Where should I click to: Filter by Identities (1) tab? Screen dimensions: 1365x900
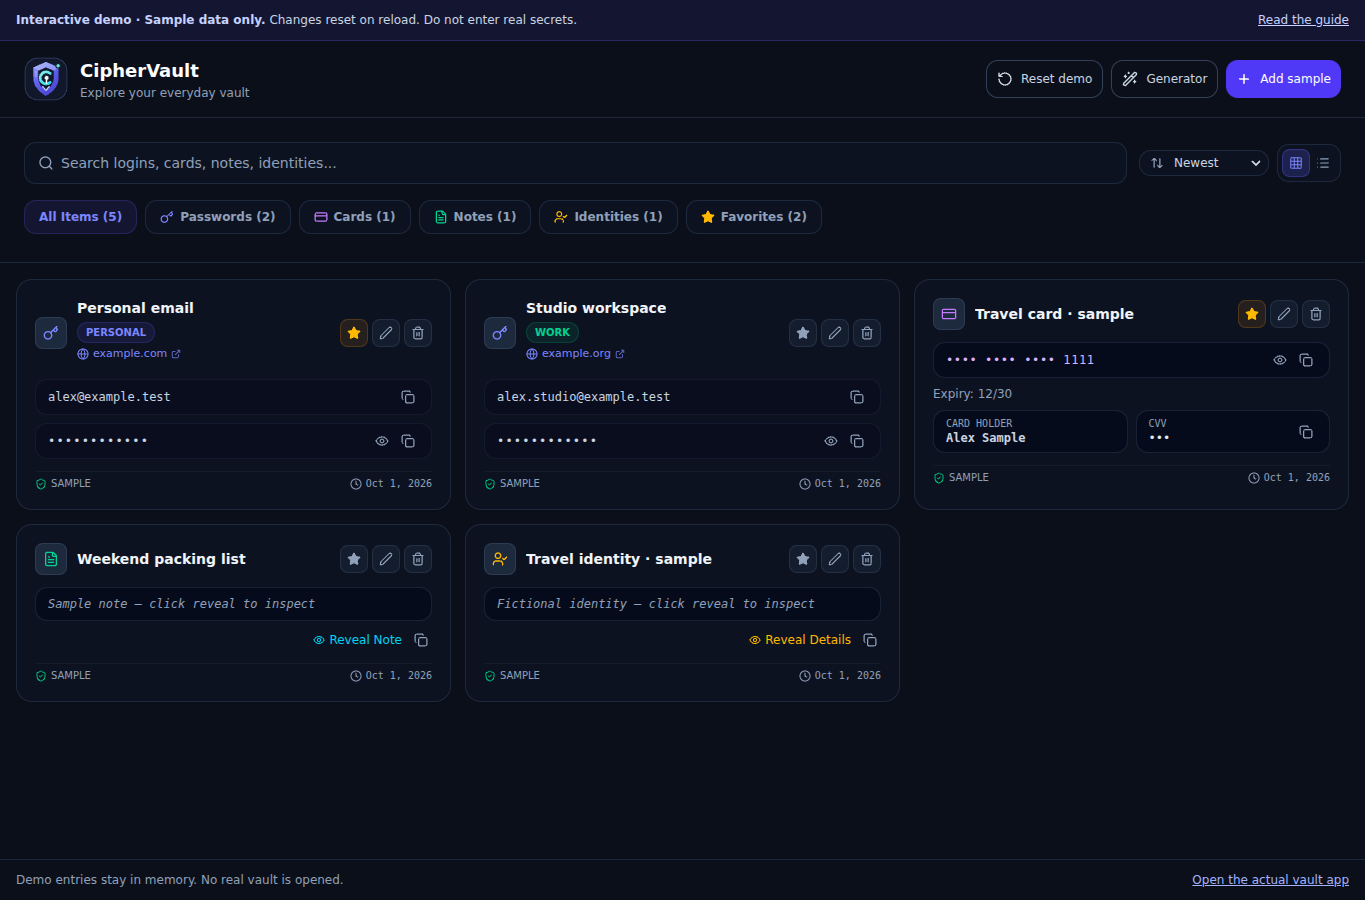608,217
